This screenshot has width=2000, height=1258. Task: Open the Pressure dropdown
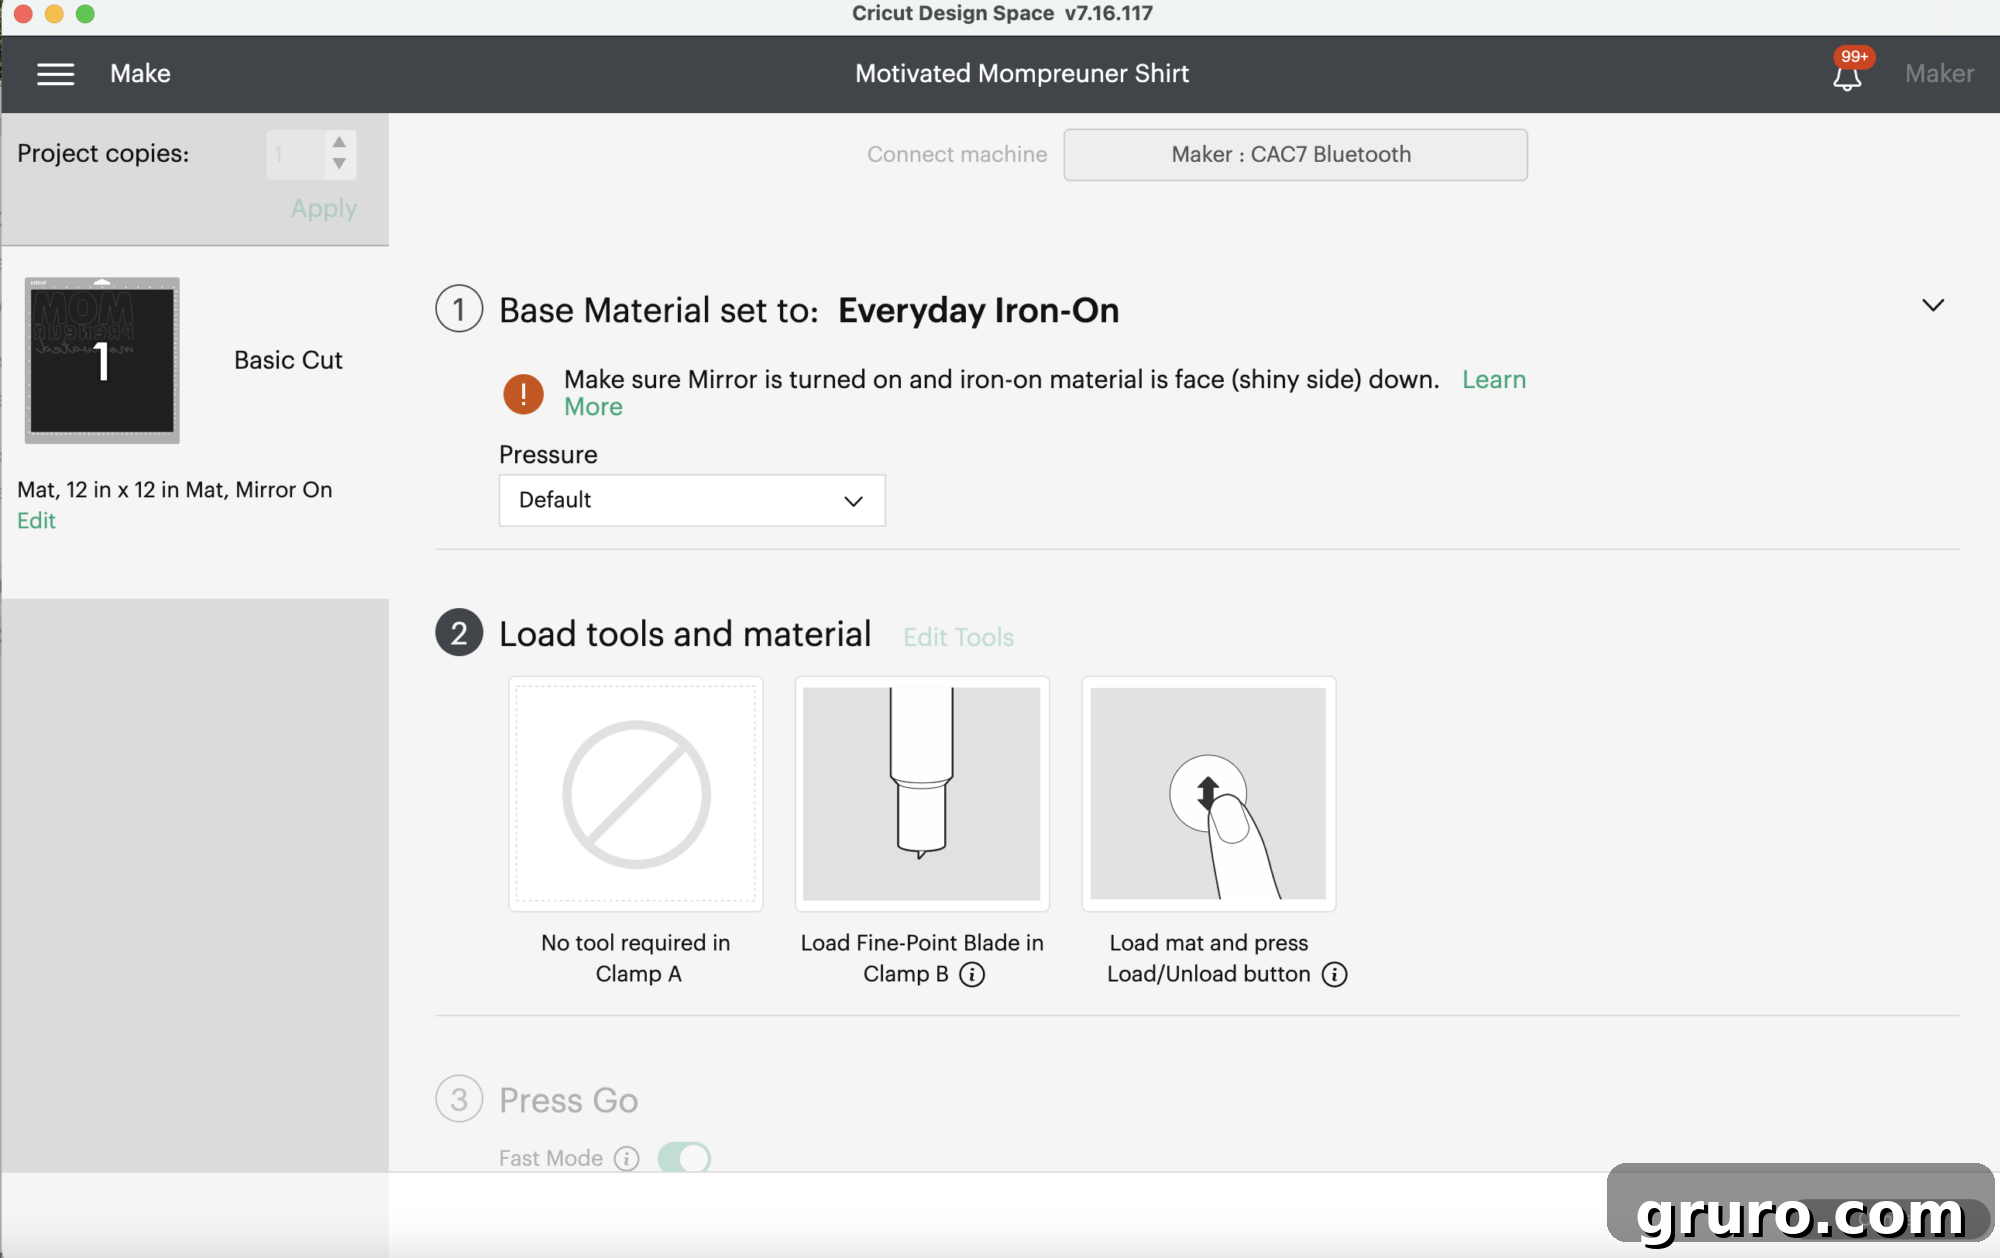point(692,500)
